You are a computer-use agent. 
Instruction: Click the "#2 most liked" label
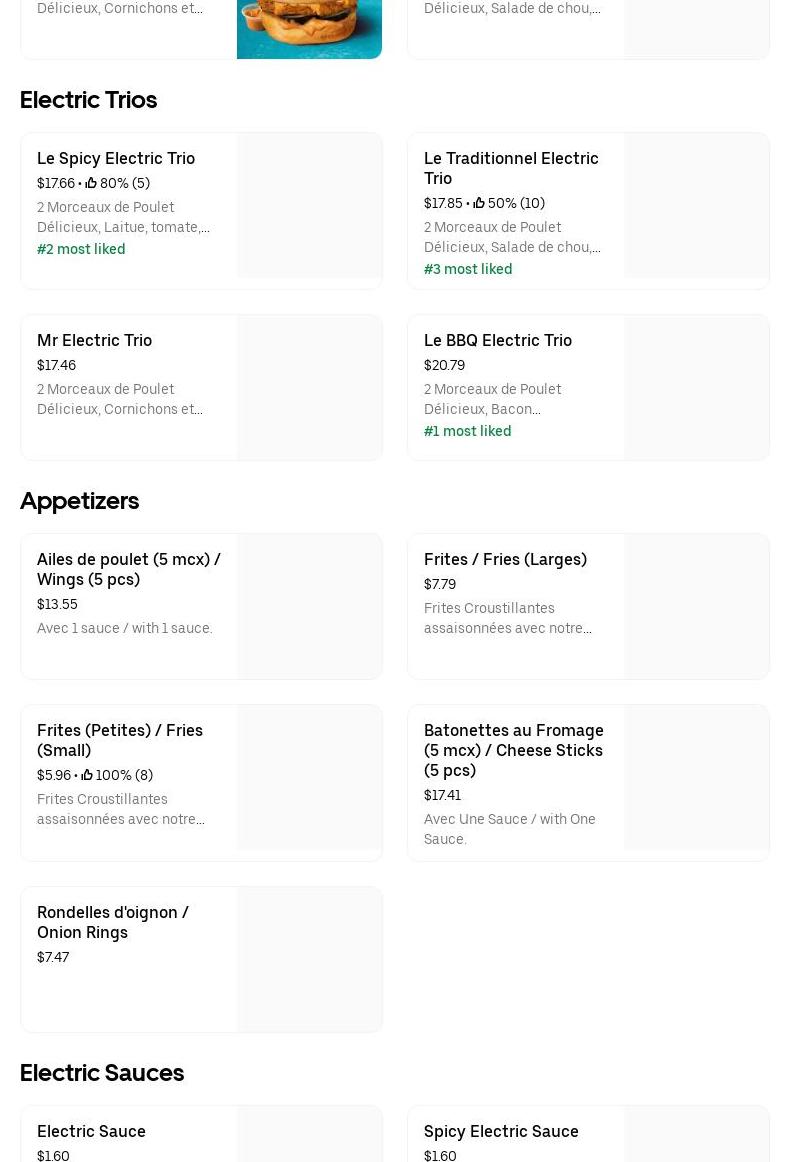click(x=81, y=249)
